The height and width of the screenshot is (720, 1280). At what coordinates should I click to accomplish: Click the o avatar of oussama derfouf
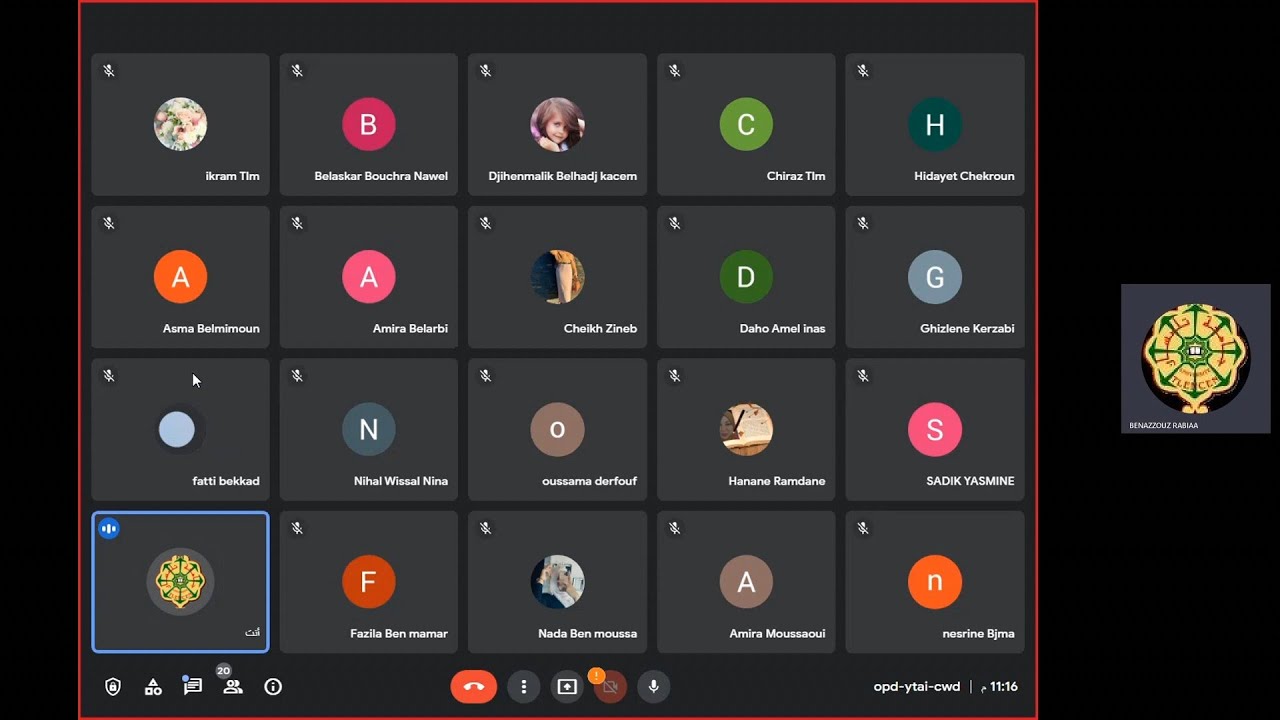(x=557, y=429)
